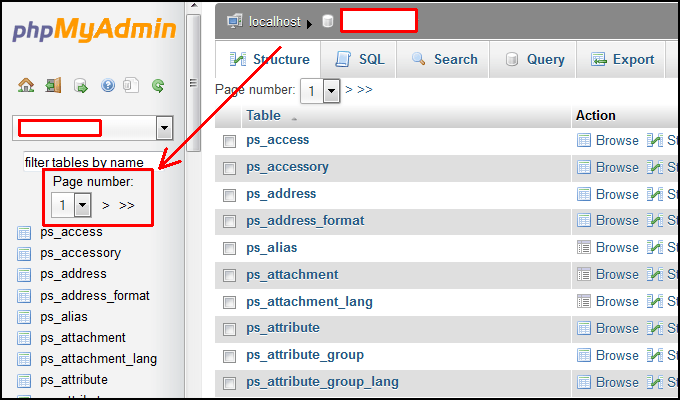Click ps_attribute table icon in sidebar

(24, 381)
